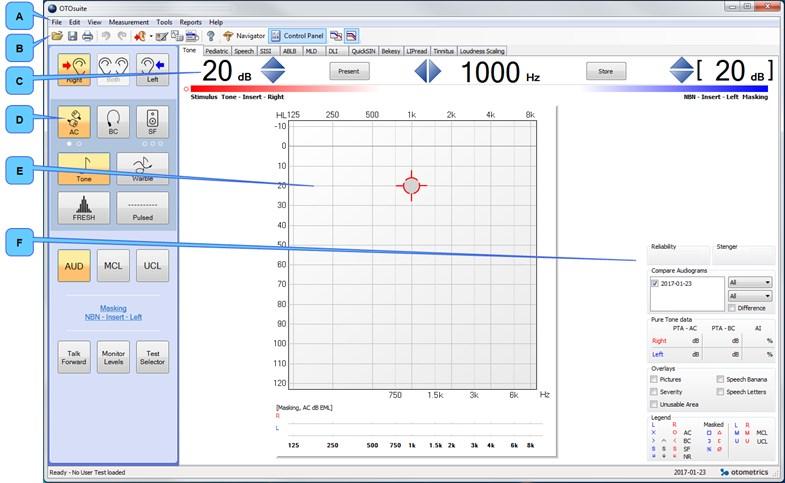This screenshot has width=785, height=483.
Task: Click the Talk Forward button
Action: [x=74, y=357]
